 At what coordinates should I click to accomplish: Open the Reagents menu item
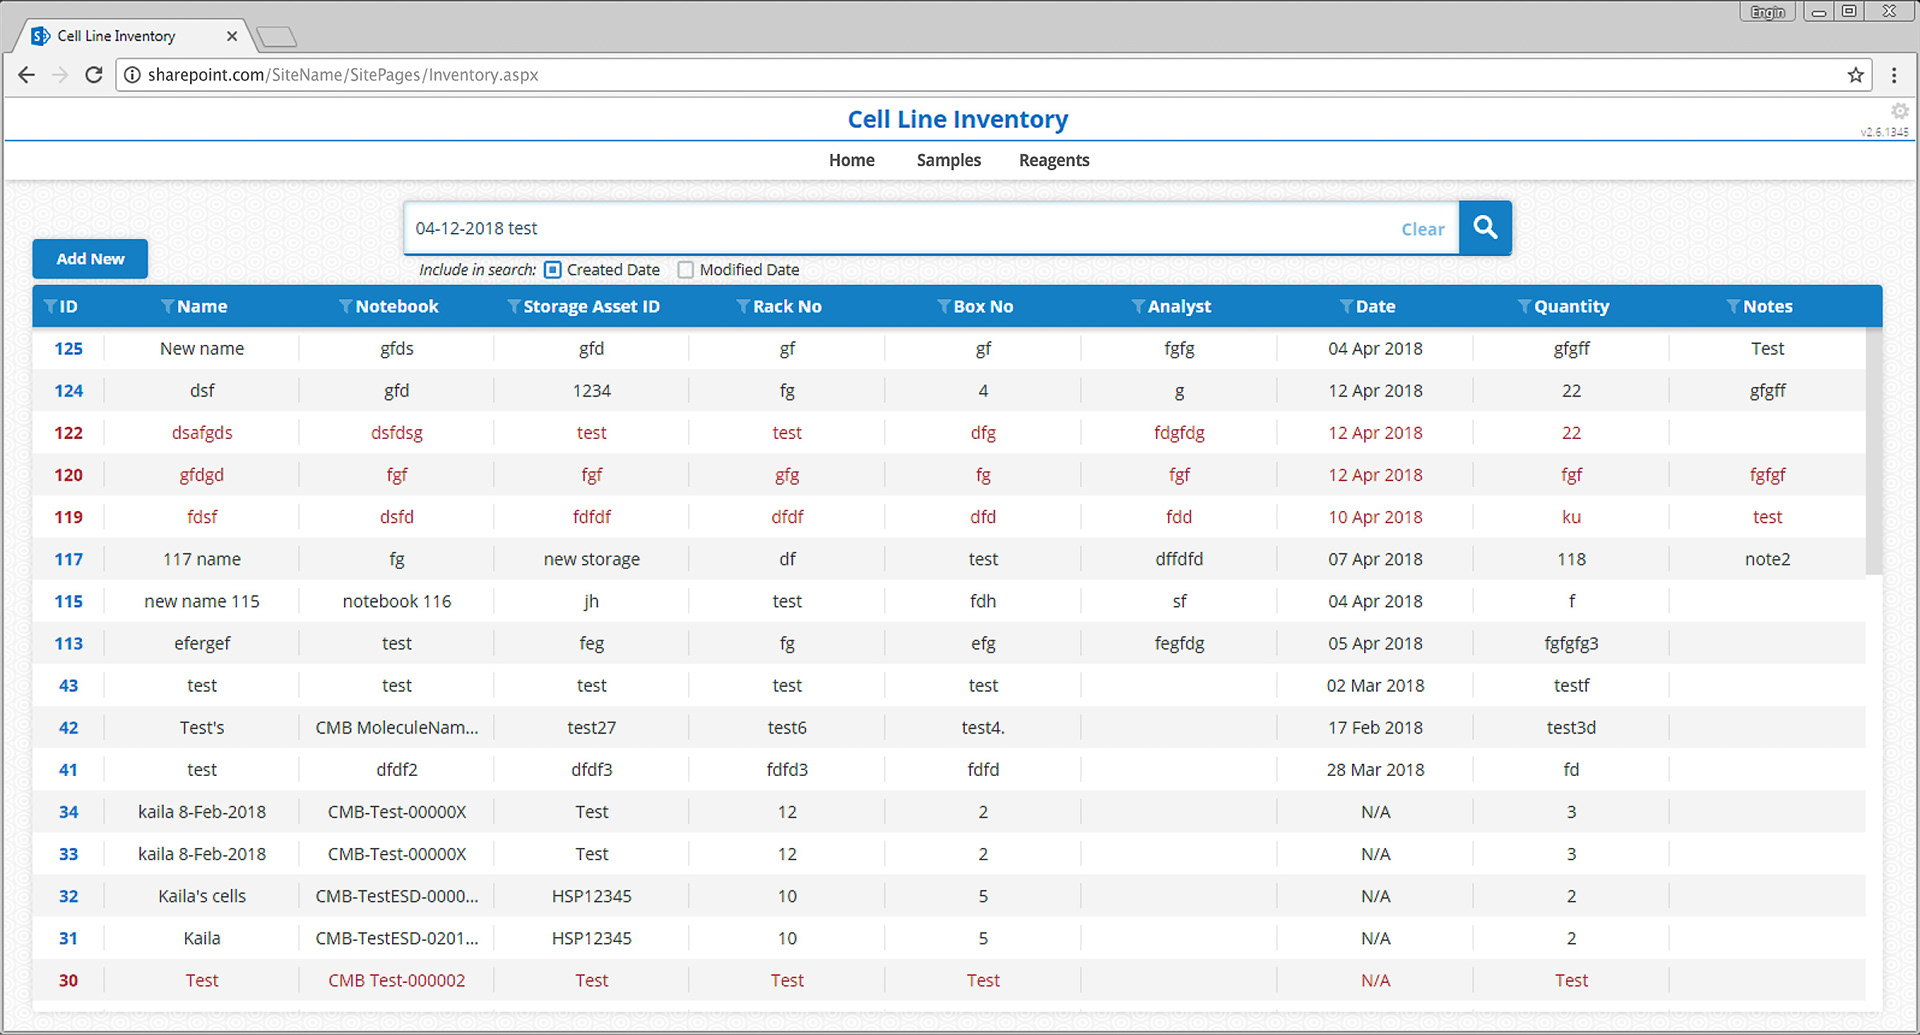click(x=1054, y=160)
